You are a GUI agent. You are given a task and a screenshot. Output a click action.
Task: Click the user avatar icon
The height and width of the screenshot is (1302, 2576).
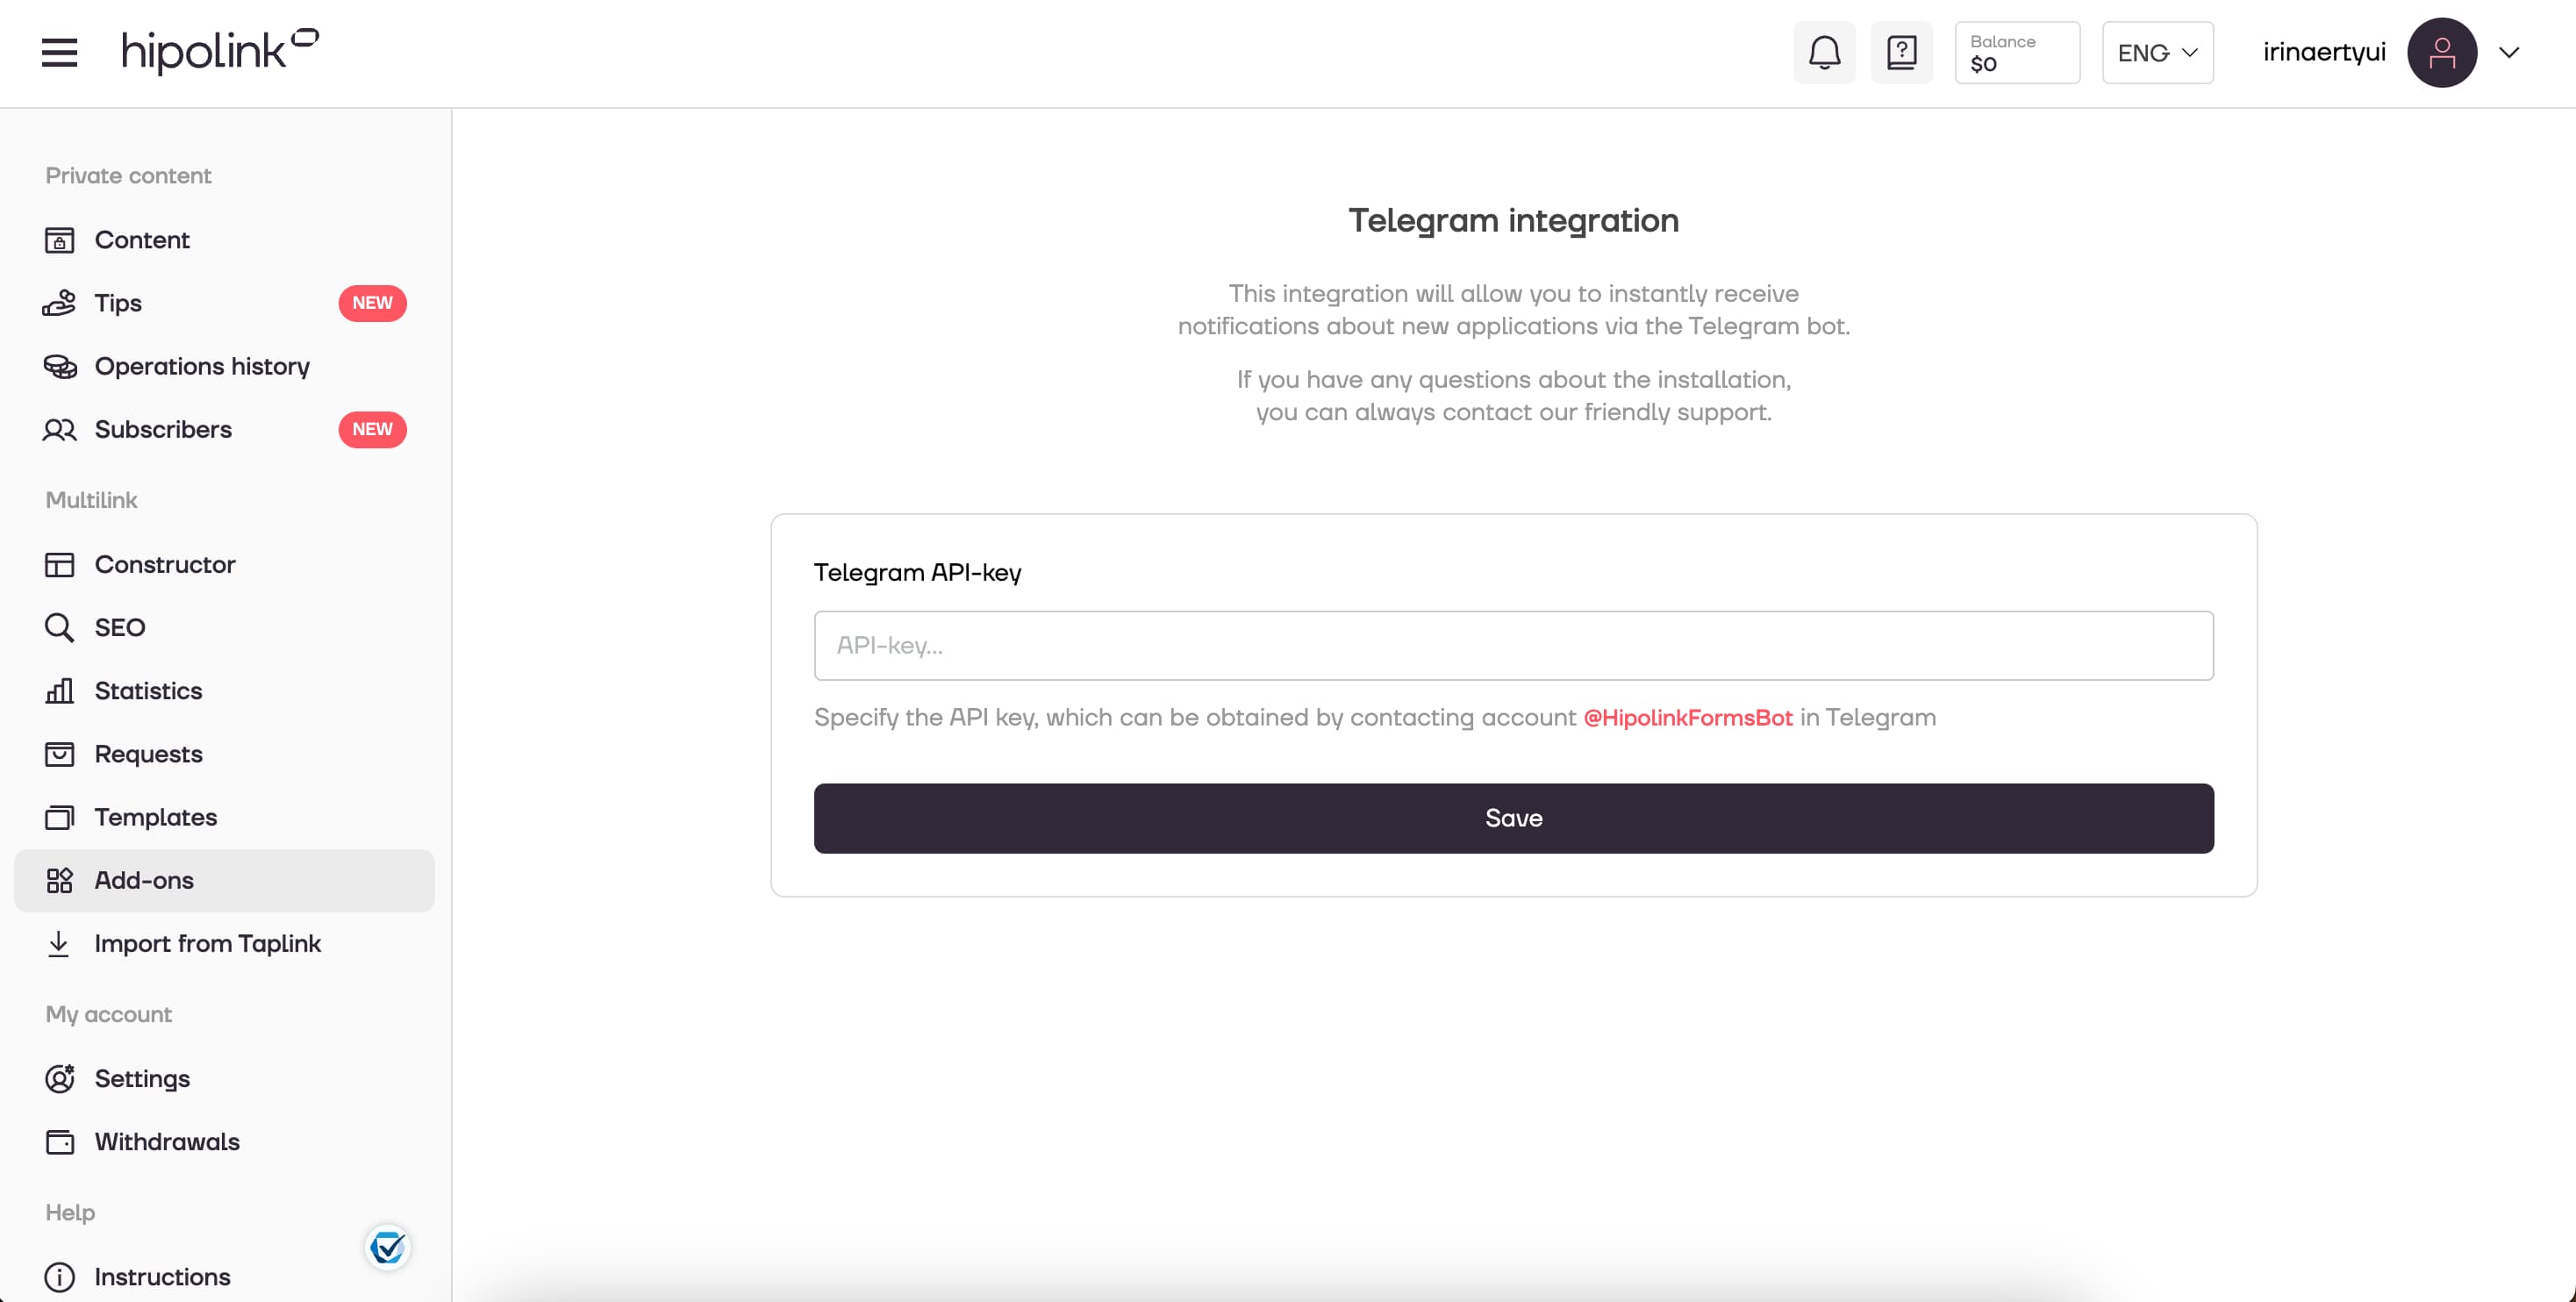2441,52
